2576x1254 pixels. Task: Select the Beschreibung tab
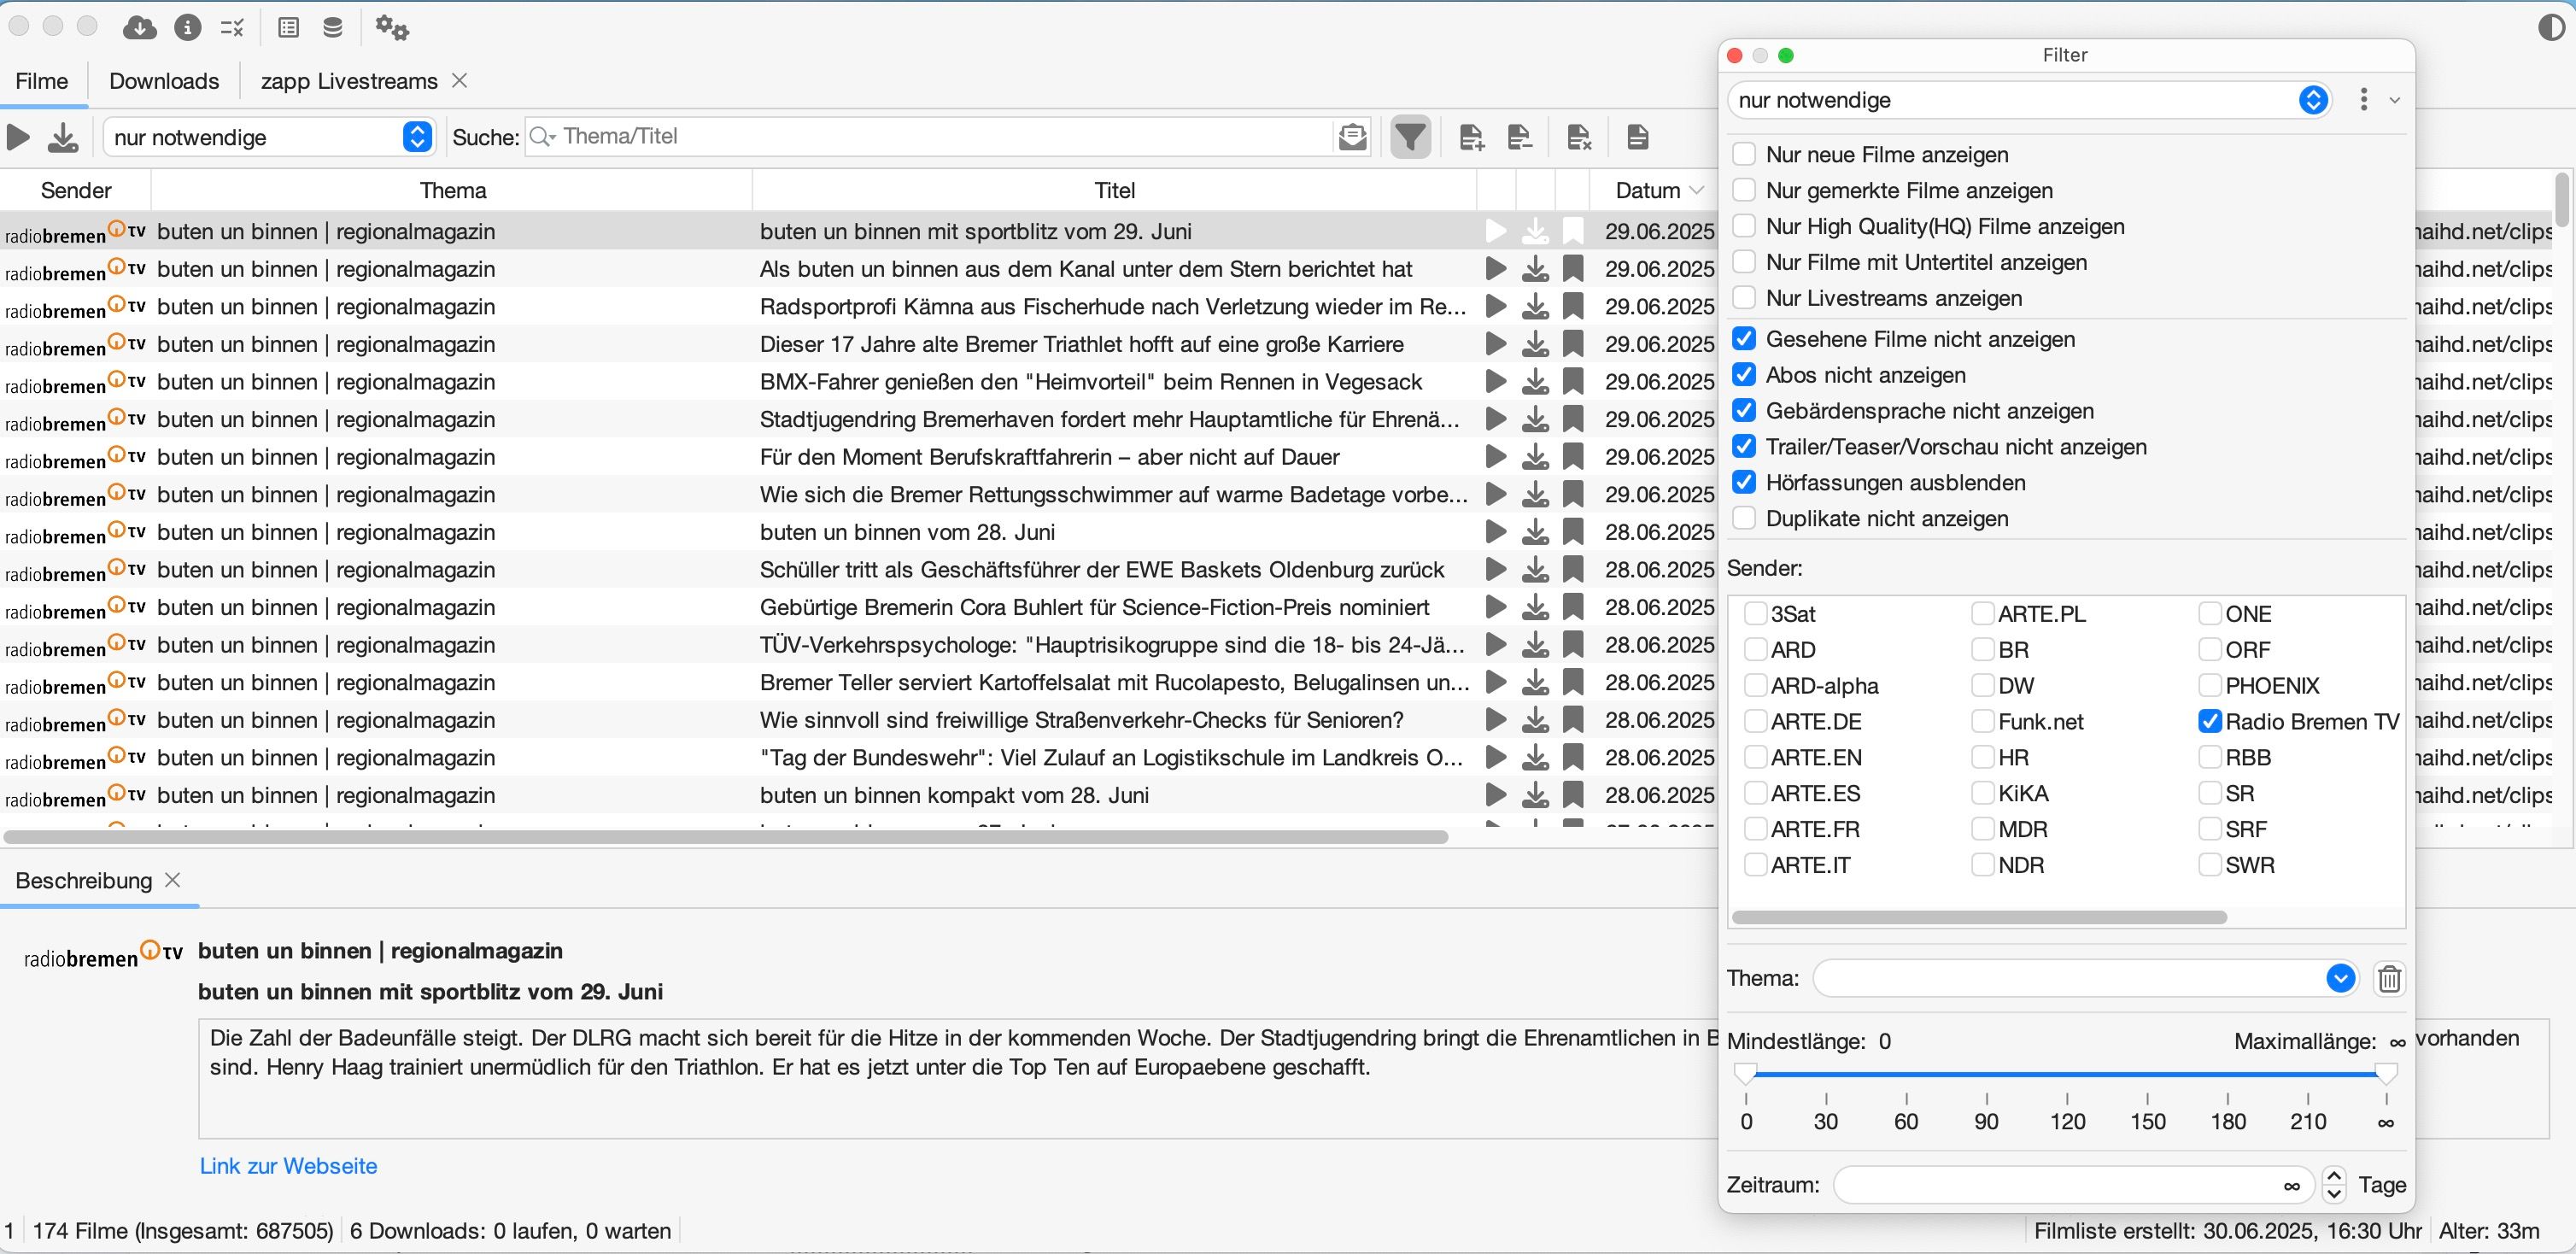click(84, 881)
